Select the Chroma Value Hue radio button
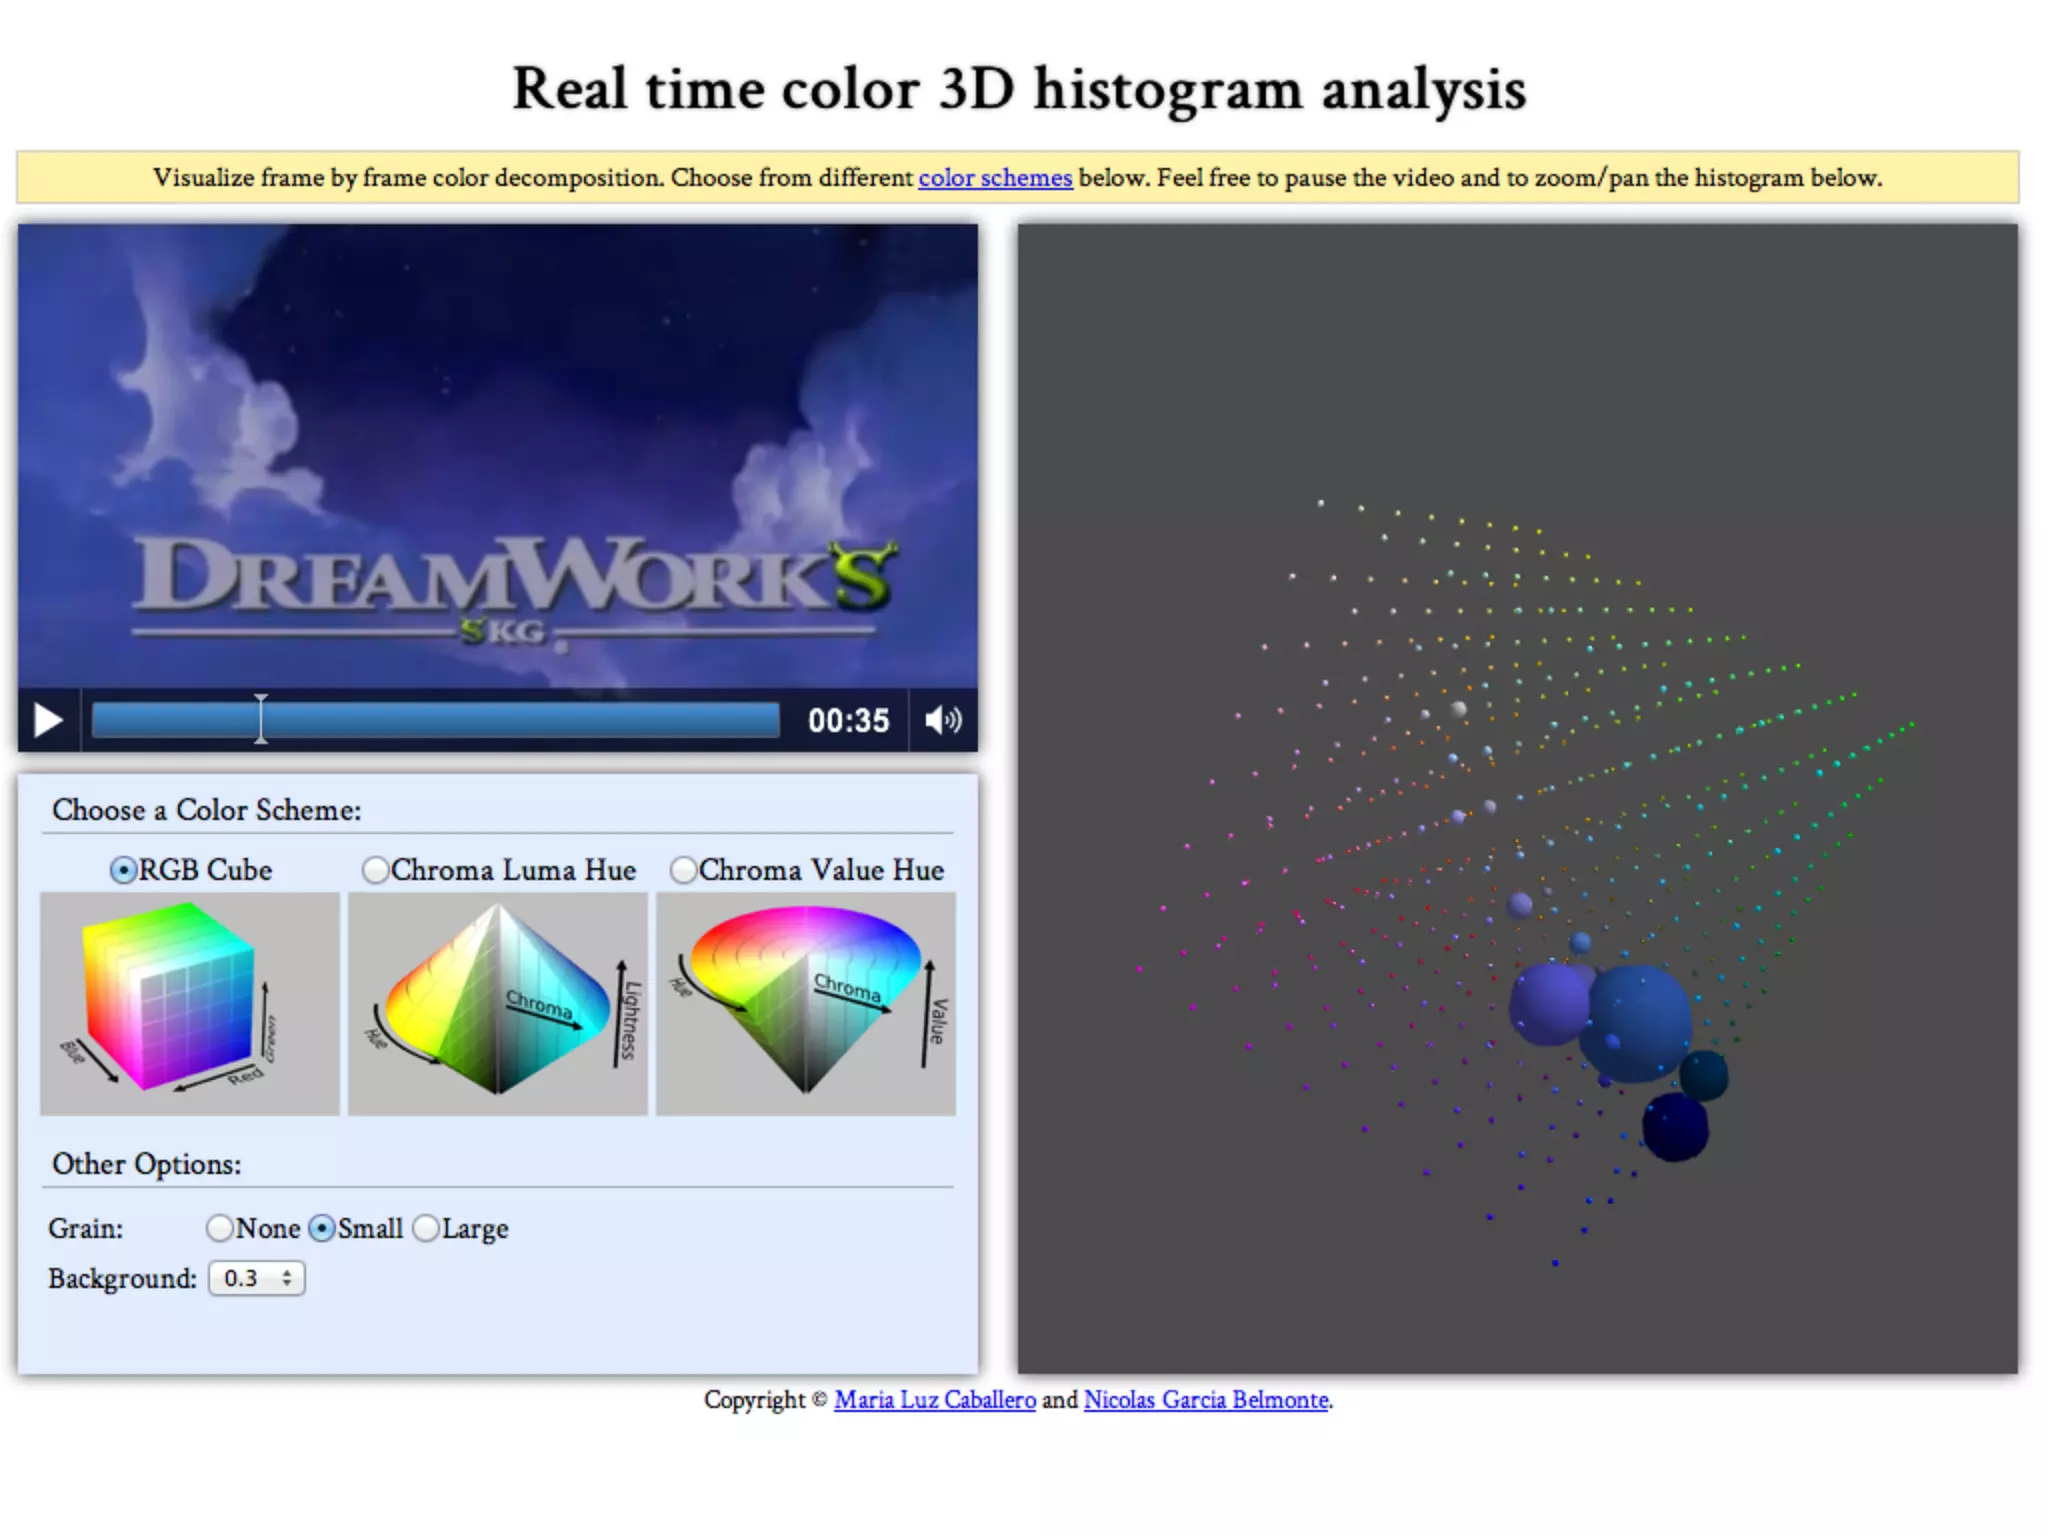 click(x=684, y=870)
